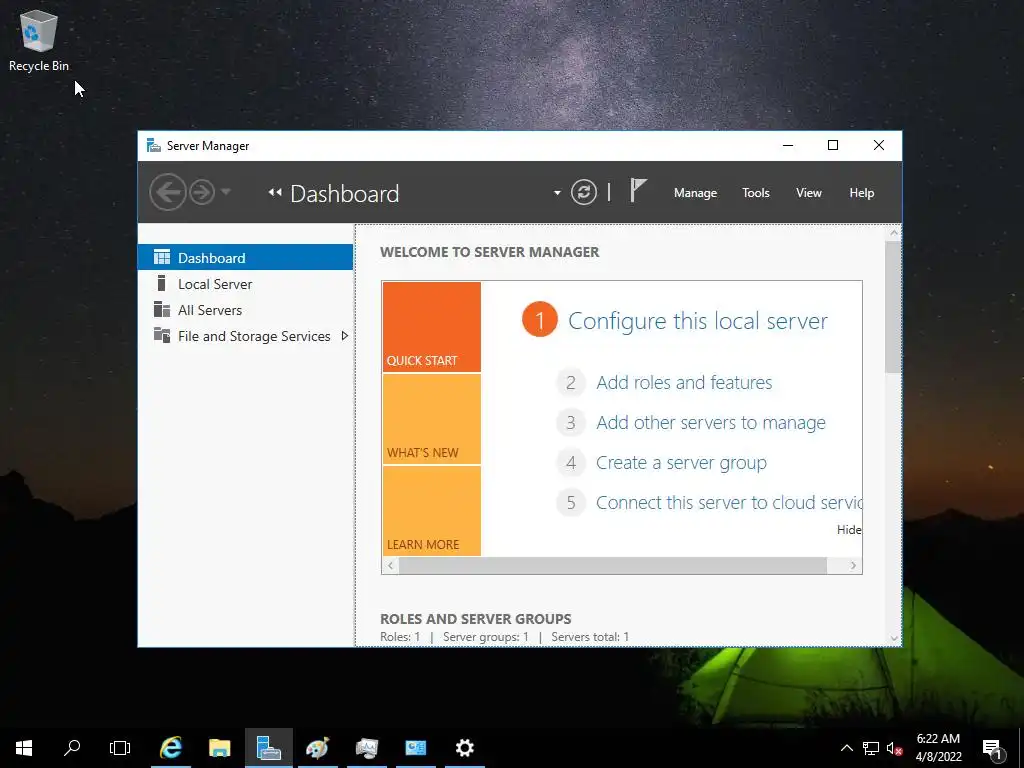The image size is (1024, 768).
Task: Click the step 5 number circle
Action: coord(571,502)
